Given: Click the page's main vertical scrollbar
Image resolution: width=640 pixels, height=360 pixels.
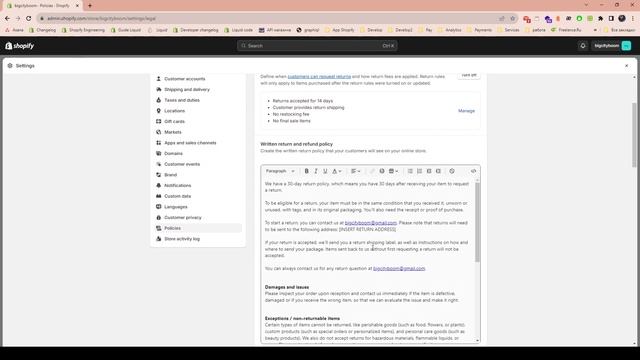Looking at the screenshot, I should click(634, 135).
